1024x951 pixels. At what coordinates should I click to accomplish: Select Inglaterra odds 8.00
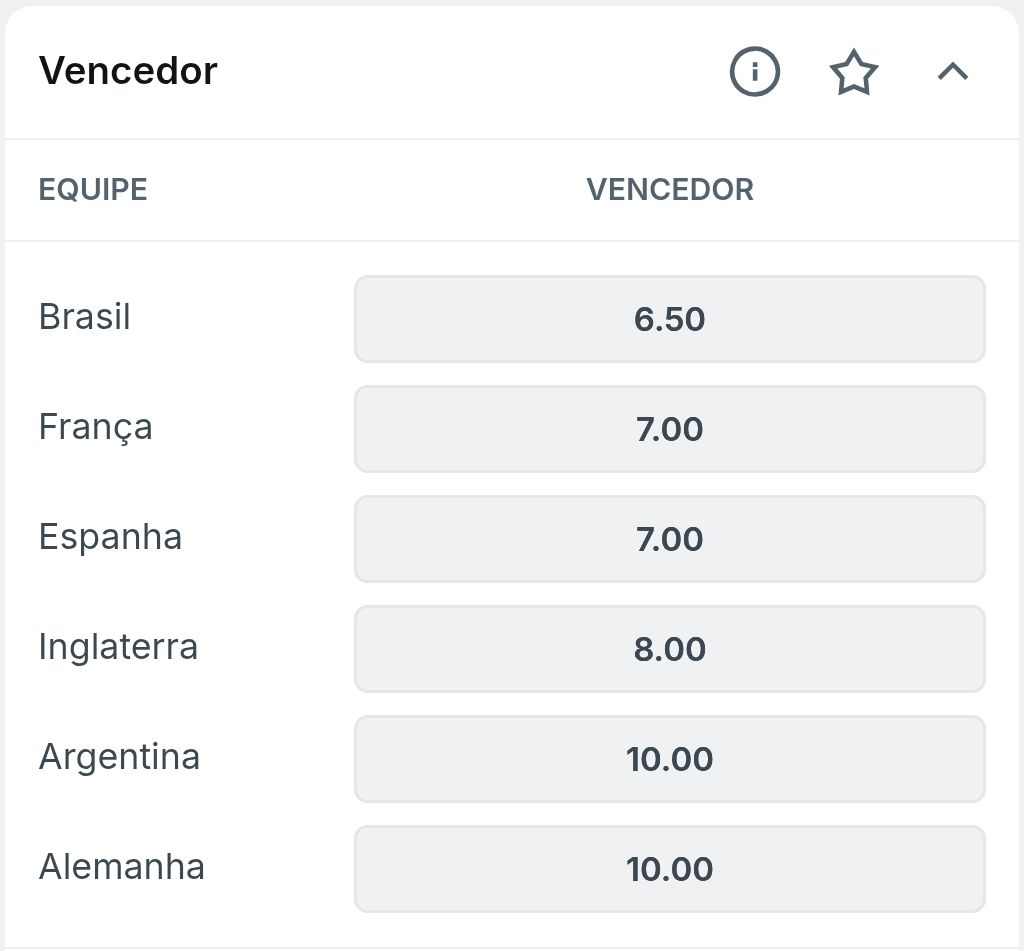[669, 649]
